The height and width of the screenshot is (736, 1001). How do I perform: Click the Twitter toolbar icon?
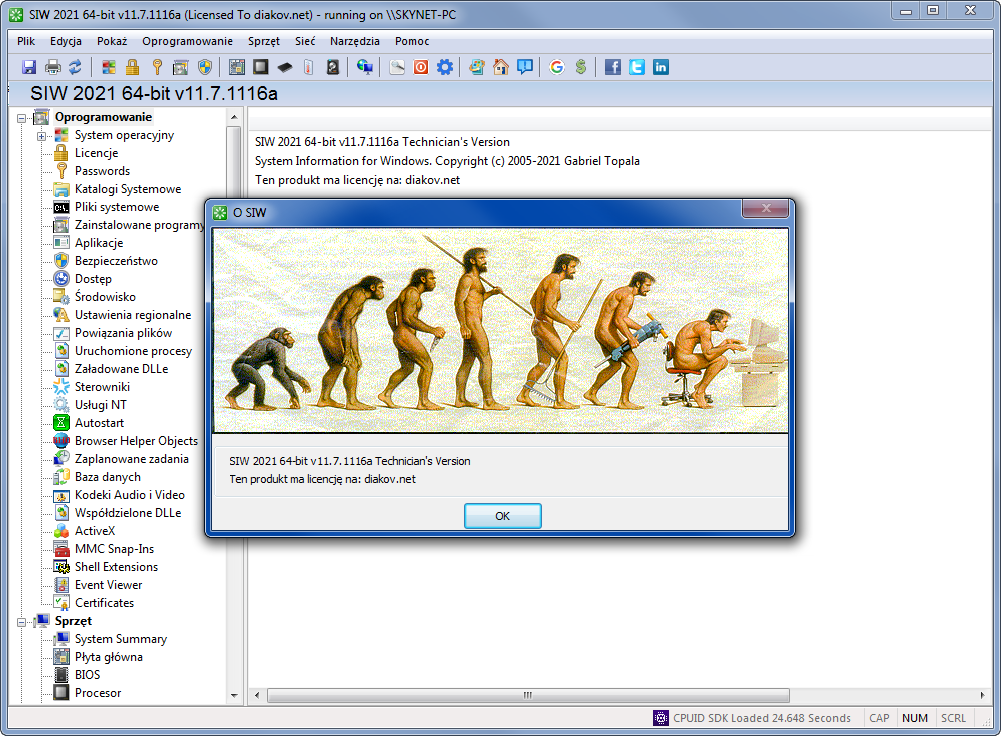636,67
